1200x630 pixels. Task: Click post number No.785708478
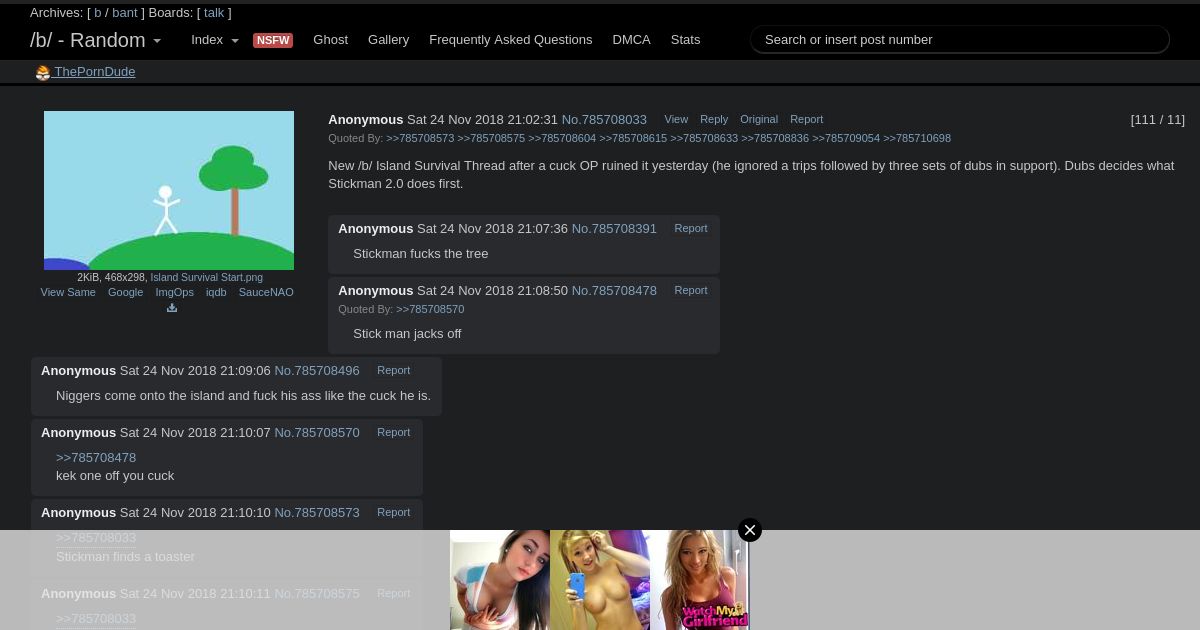coord(614,291)
